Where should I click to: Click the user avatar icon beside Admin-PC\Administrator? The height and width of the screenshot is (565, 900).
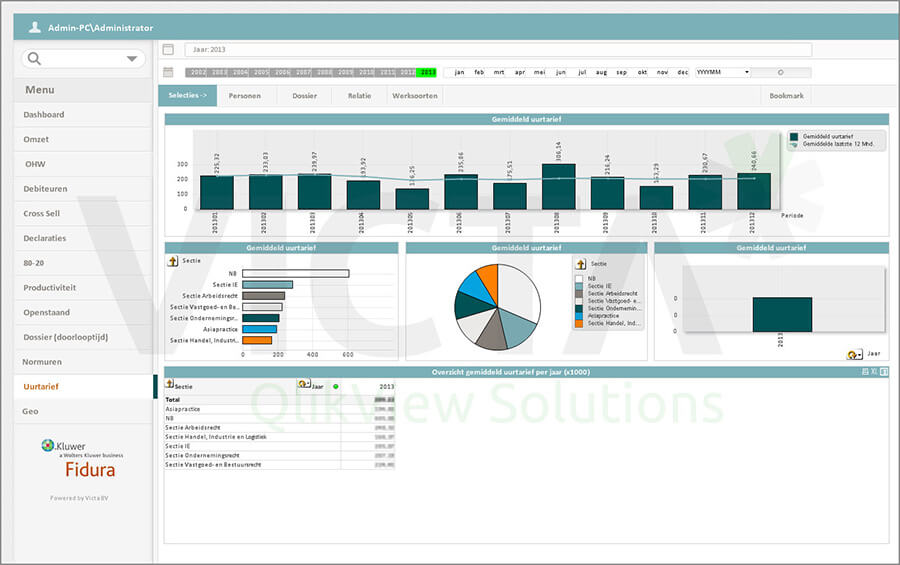tap(34, 26)
